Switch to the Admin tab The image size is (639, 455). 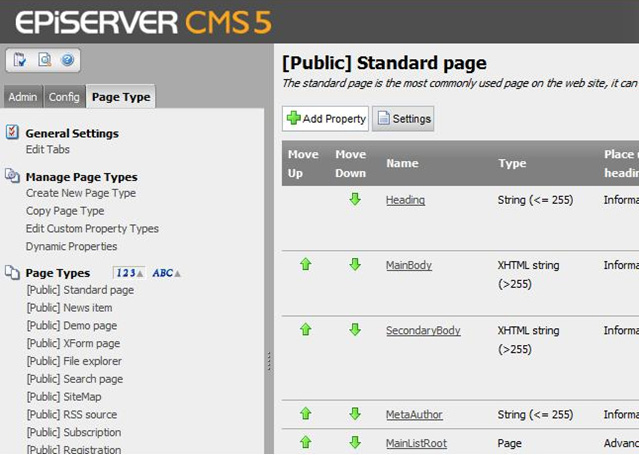point(22,97)
